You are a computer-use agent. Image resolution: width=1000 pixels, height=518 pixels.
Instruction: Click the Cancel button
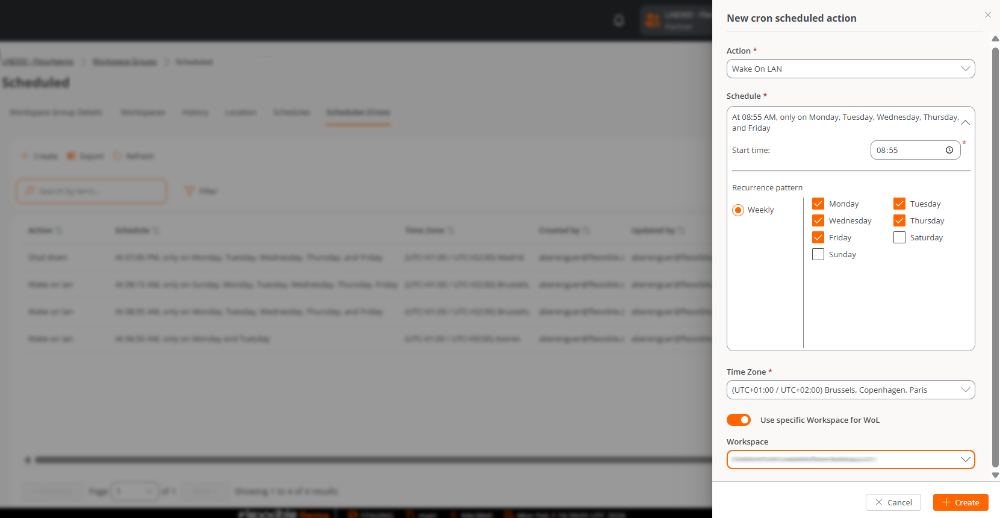click(894, 502)
